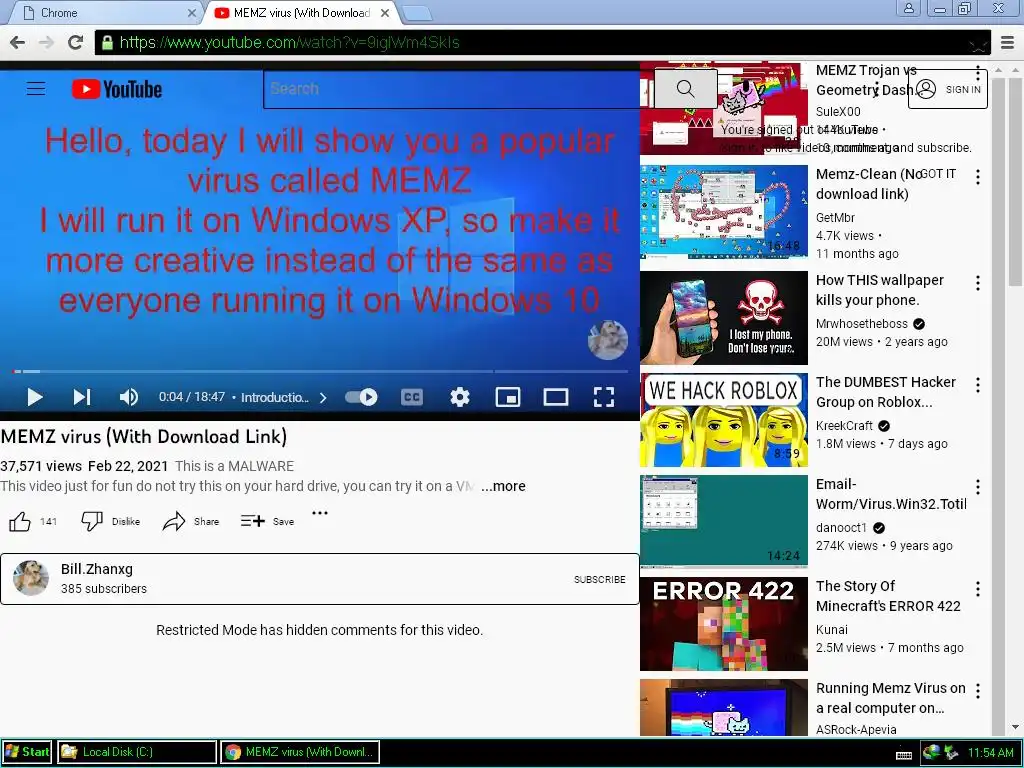Play the MEMZ virus video
The height and width of the screenshot is (768, 1024).
[35, 397]
